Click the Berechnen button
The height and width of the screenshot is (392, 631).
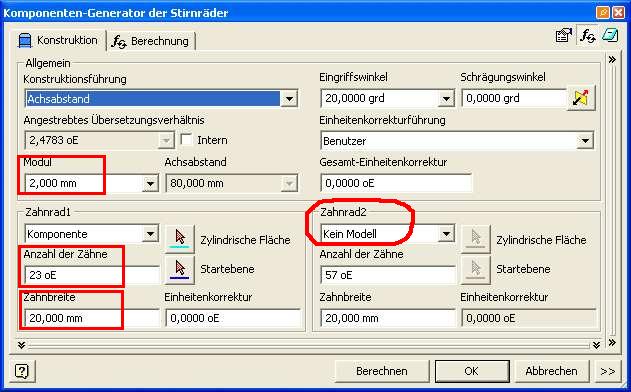pyautogui.click(x=381, y=371)
